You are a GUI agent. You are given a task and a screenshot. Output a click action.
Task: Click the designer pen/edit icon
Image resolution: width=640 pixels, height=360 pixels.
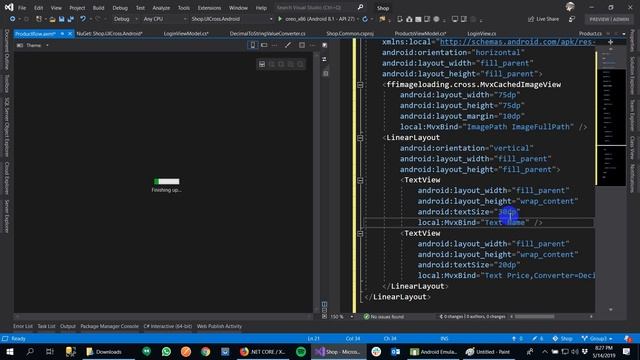288,45
